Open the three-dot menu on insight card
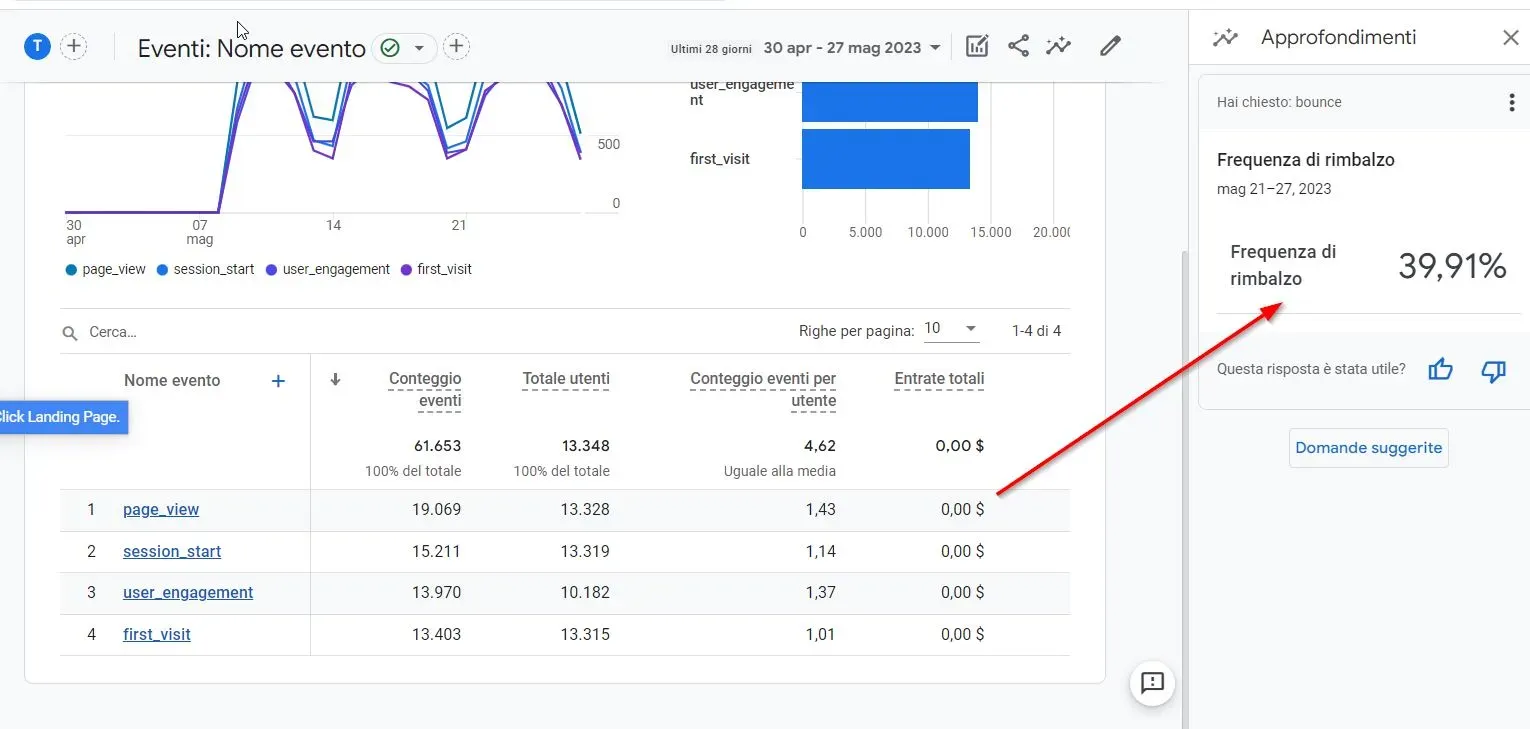Image resolution: width=1530 pixels, height=729 pixels. pyautogui.click(x=1511, y=103)
